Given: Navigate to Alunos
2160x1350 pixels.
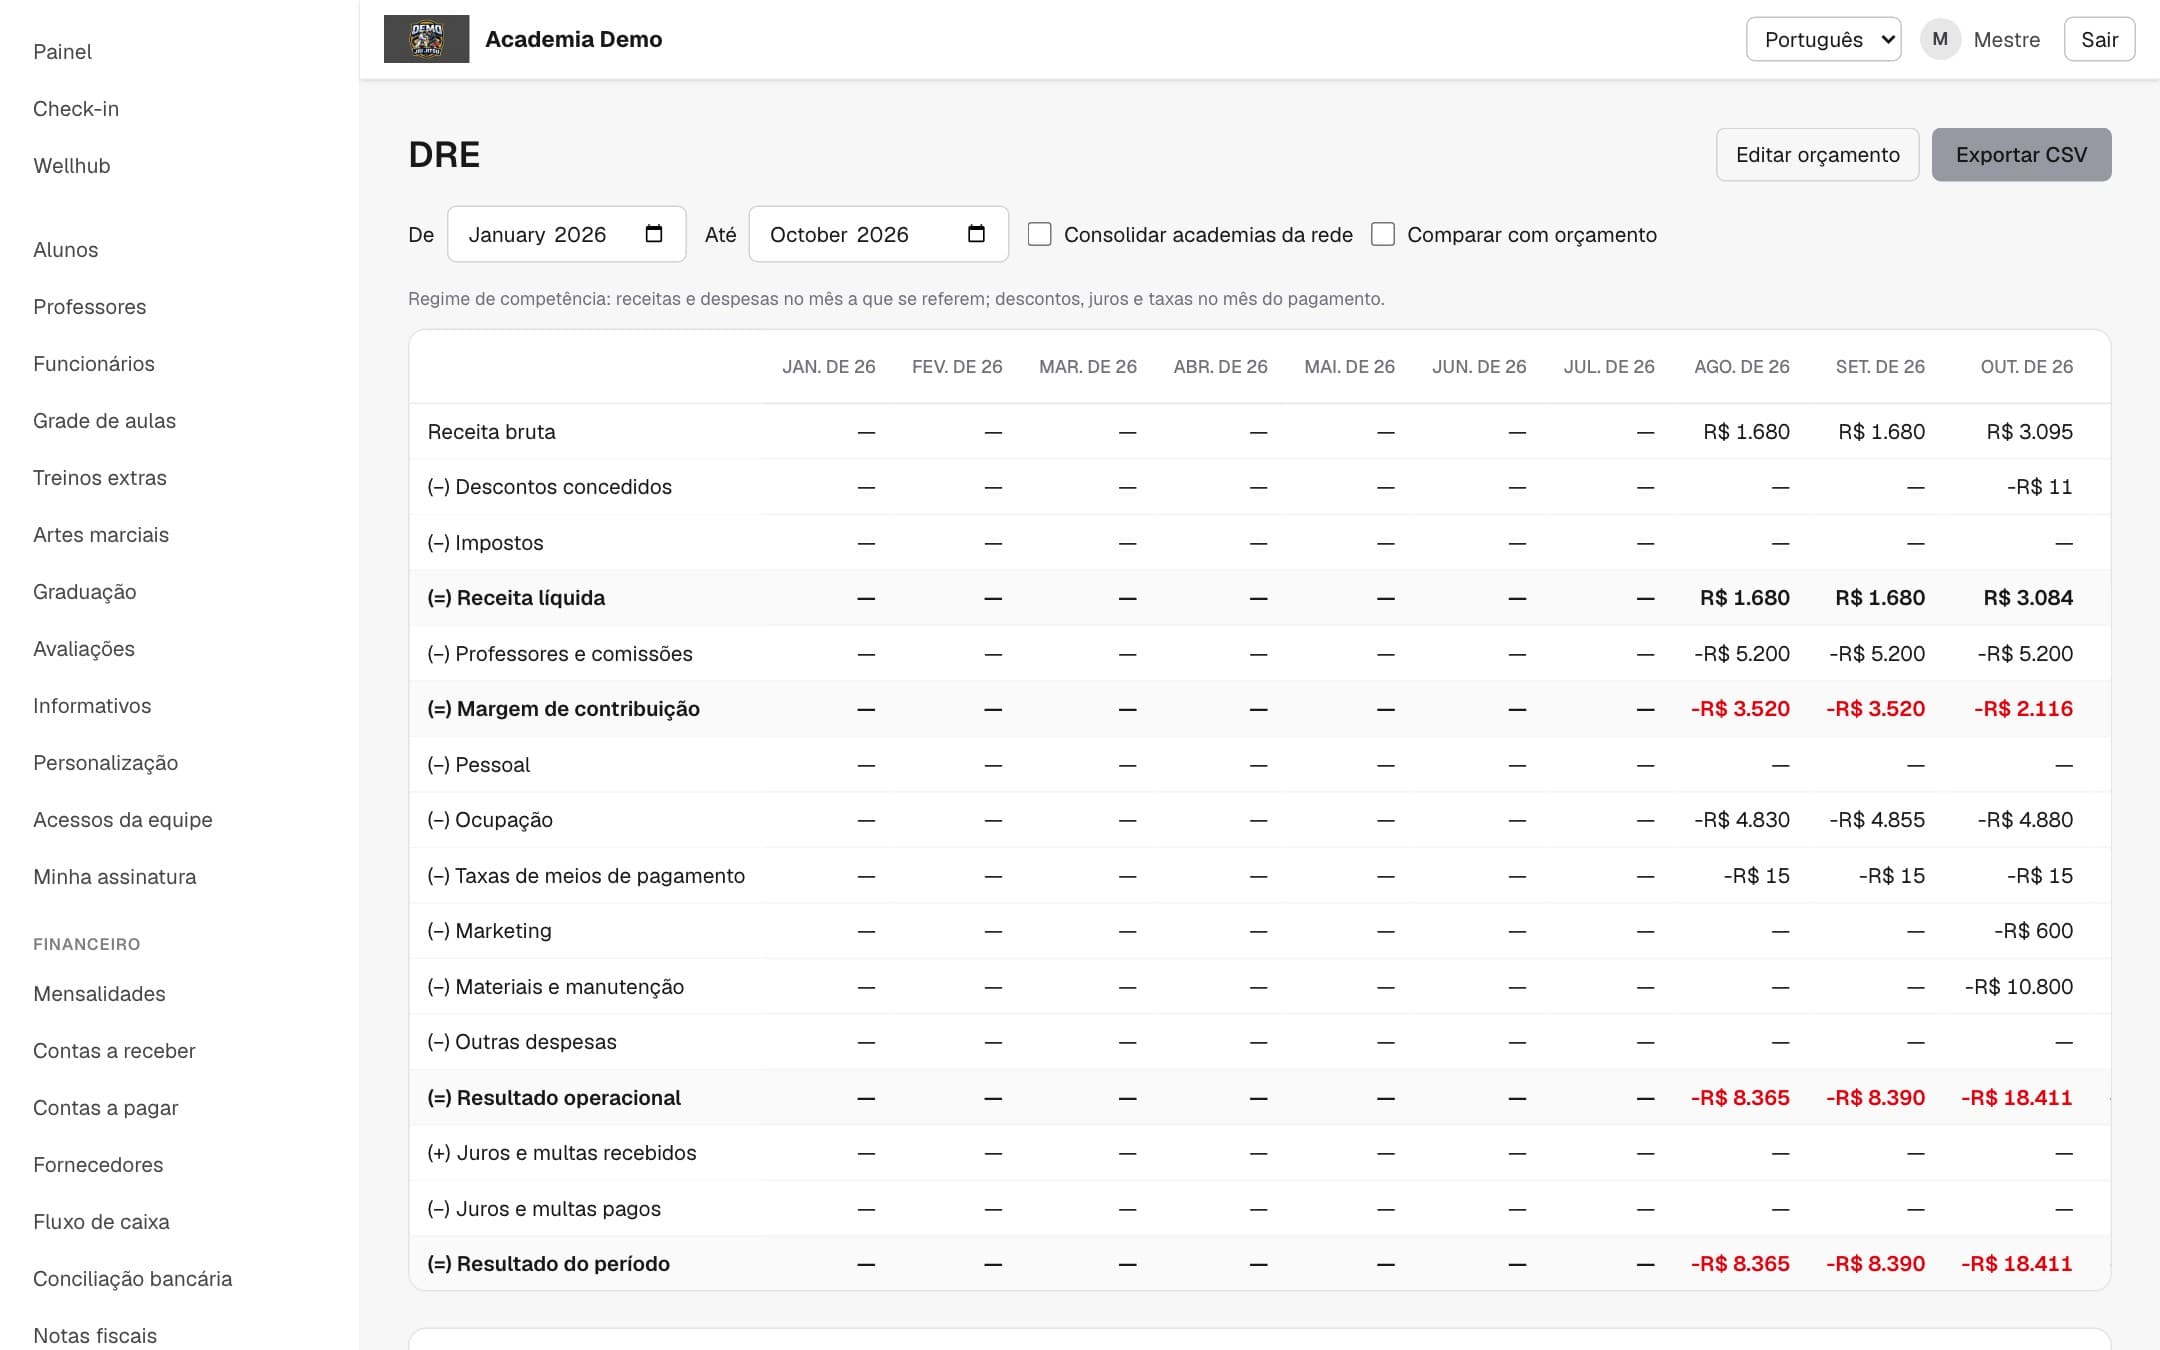Looking at the screenshot, I should [x=66, y=250].
